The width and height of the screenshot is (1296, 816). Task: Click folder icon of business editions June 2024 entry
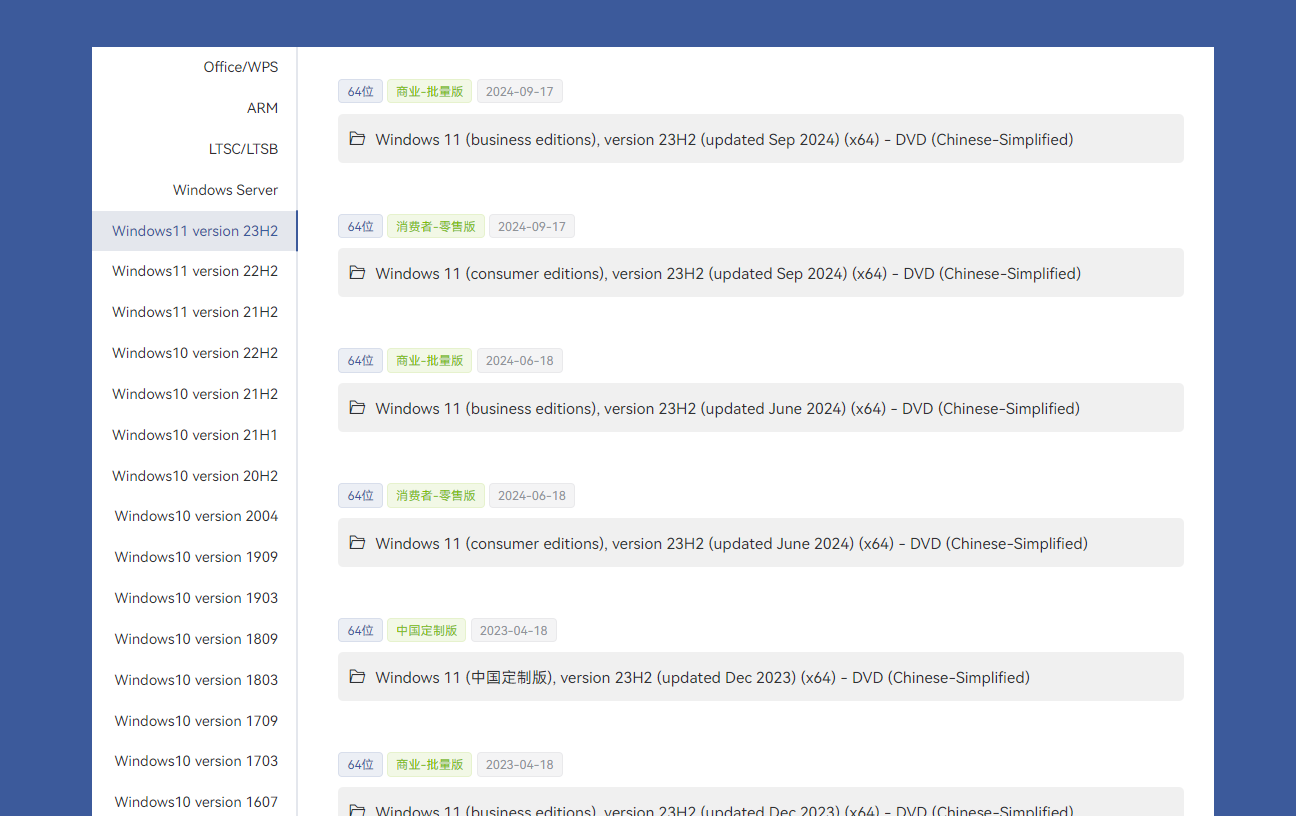357,407
